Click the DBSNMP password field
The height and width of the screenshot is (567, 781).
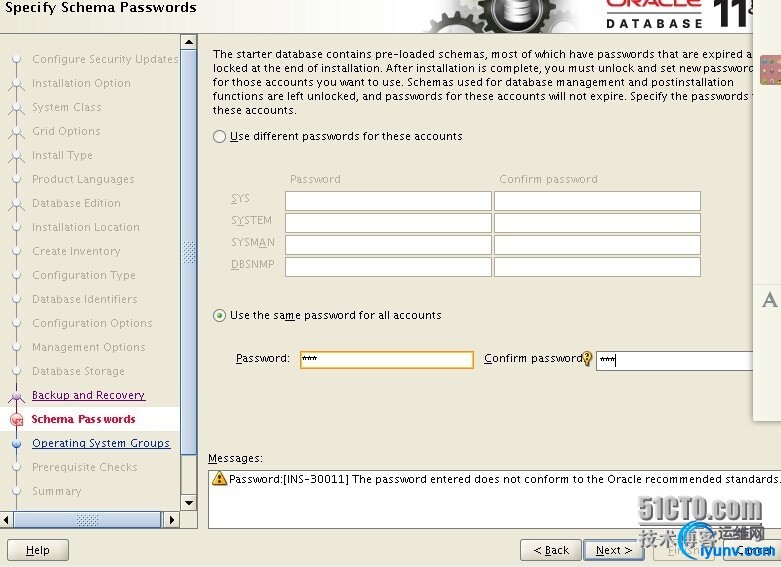pyautogui.click(x=388, y=267)
